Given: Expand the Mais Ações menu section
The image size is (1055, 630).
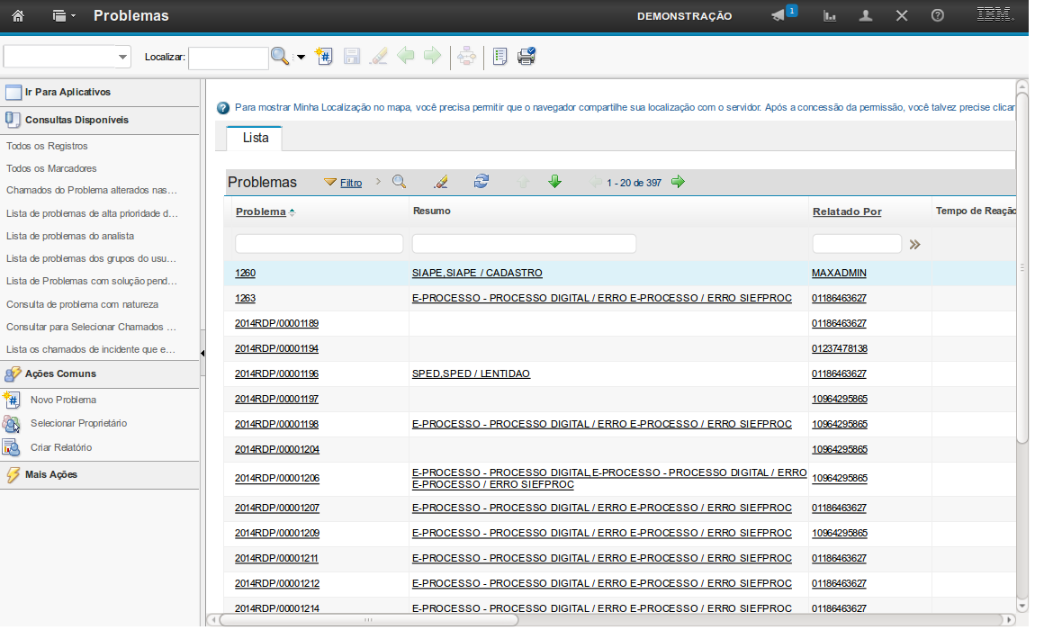Looking at the screenshot, I should coord(51,474).
